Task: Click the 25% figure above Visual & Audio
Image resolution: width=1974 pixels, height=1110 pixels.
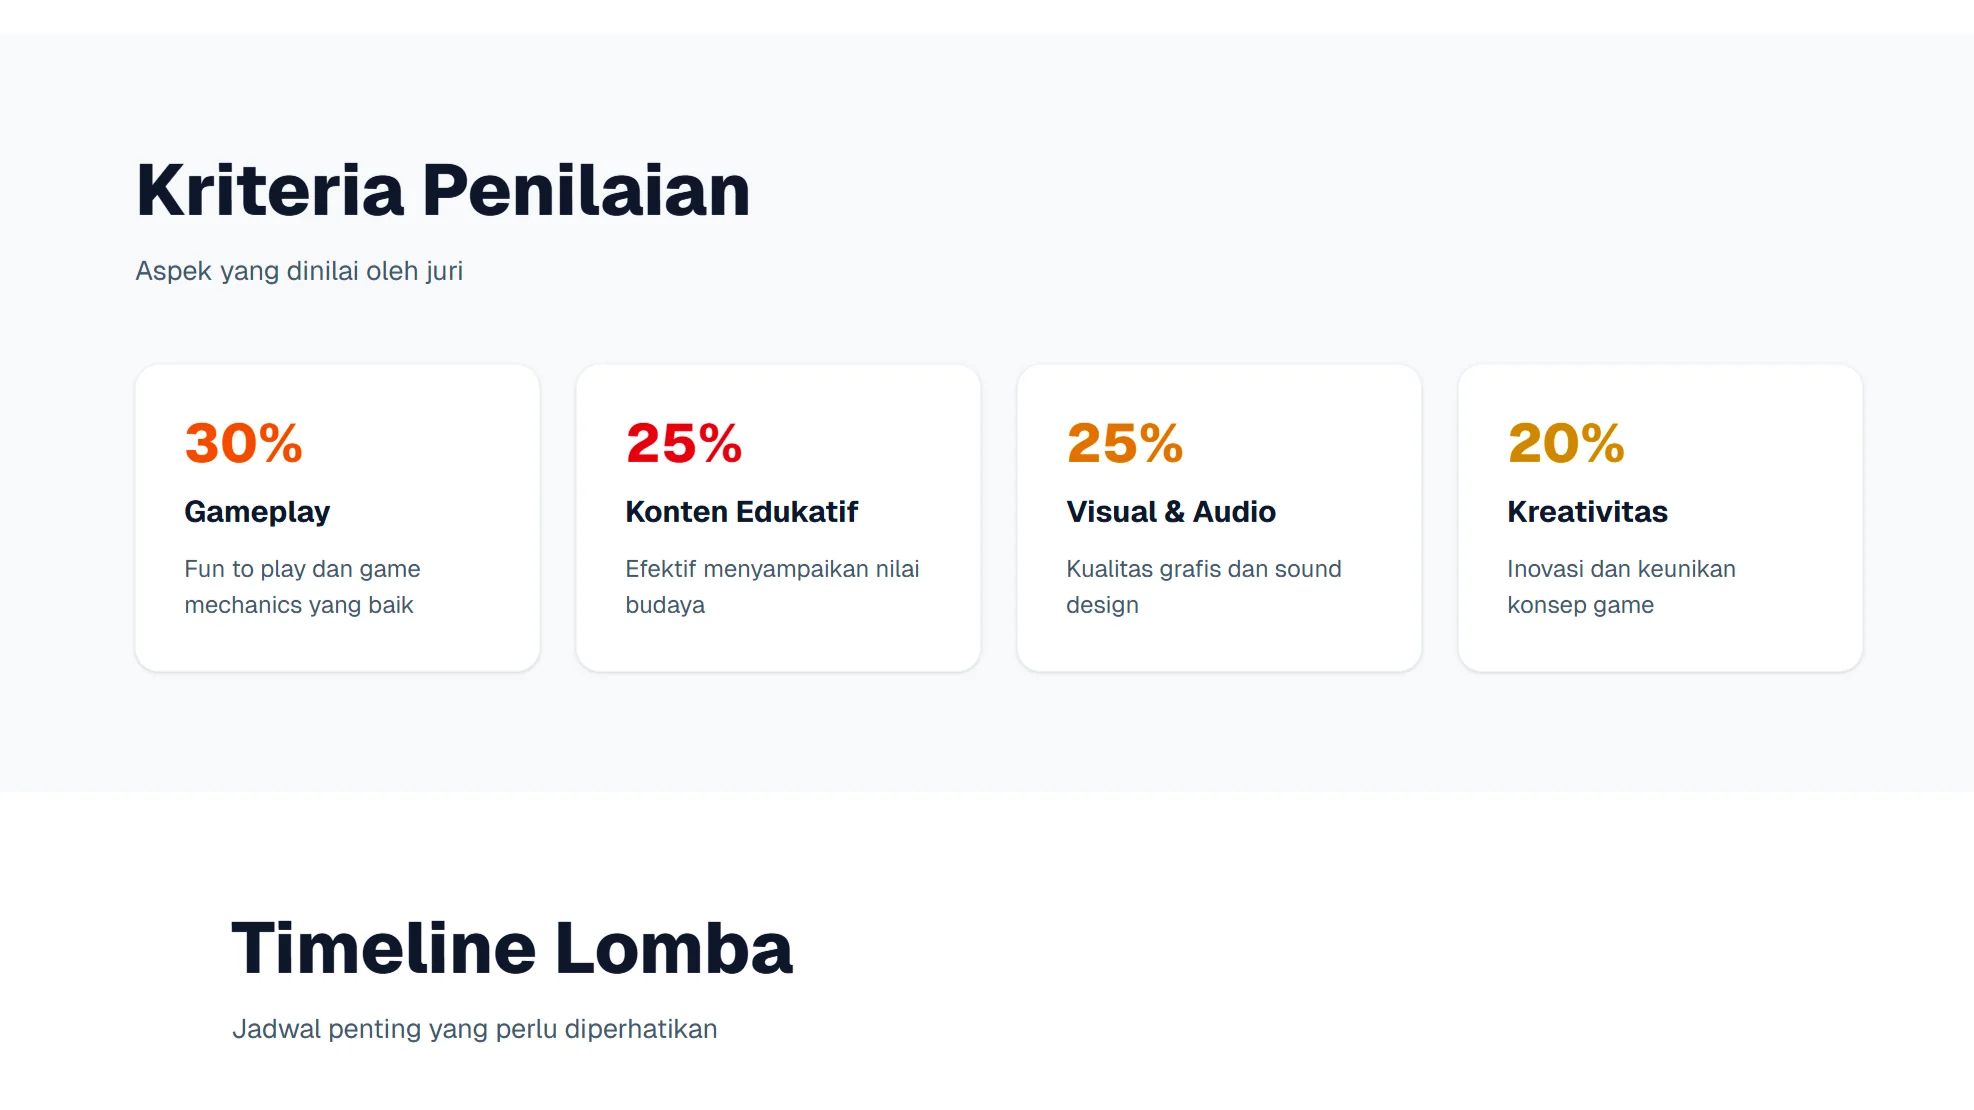Action: [x=1125, y=443]
